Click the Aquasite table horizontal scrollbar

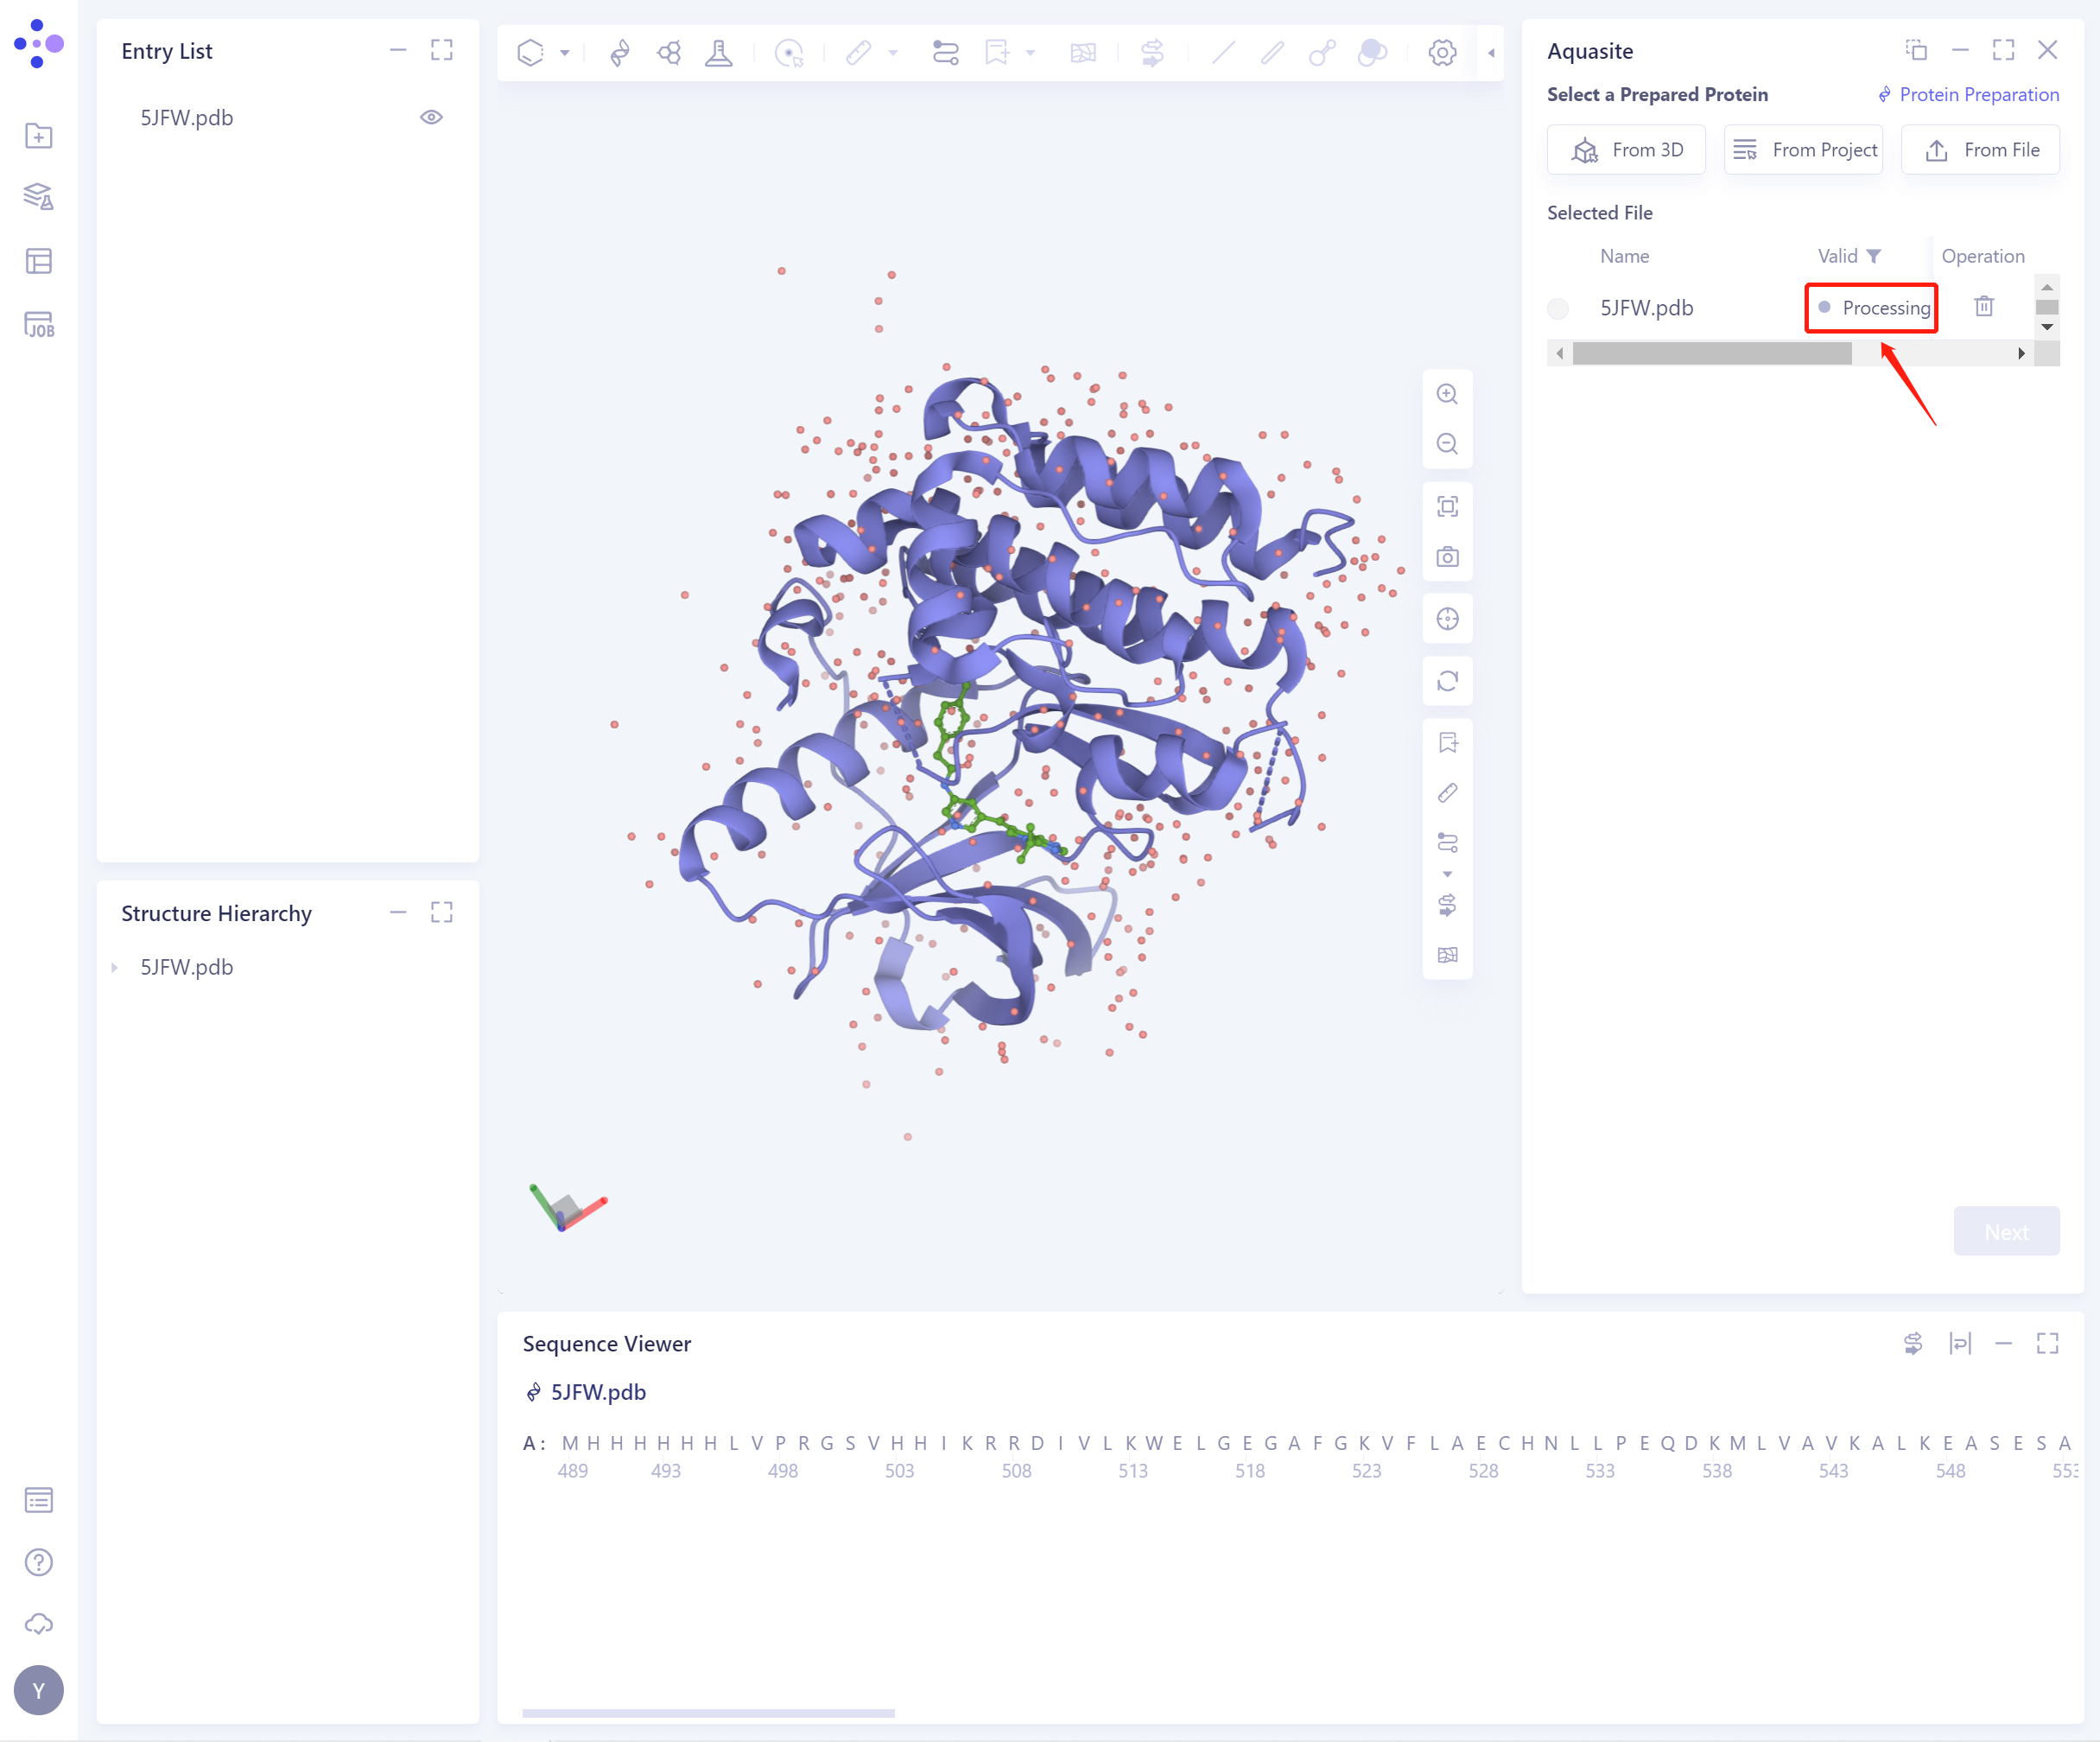[1711, 353]
